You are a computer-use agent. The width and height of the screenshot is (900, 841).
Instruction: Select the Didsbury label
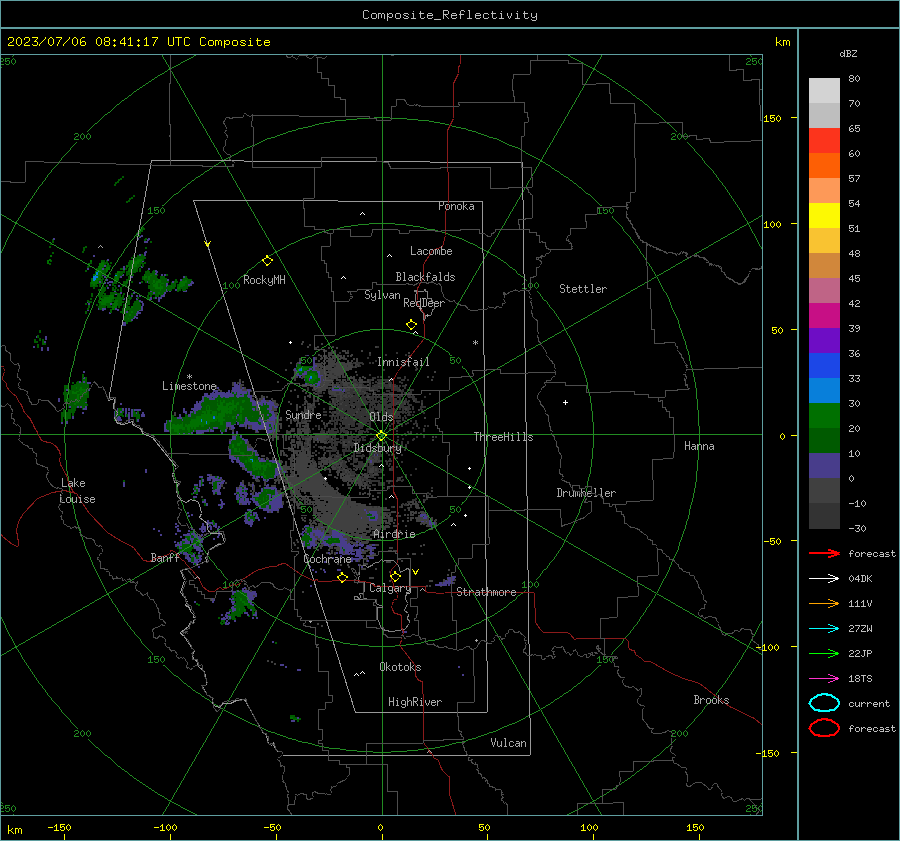(377, 448)
